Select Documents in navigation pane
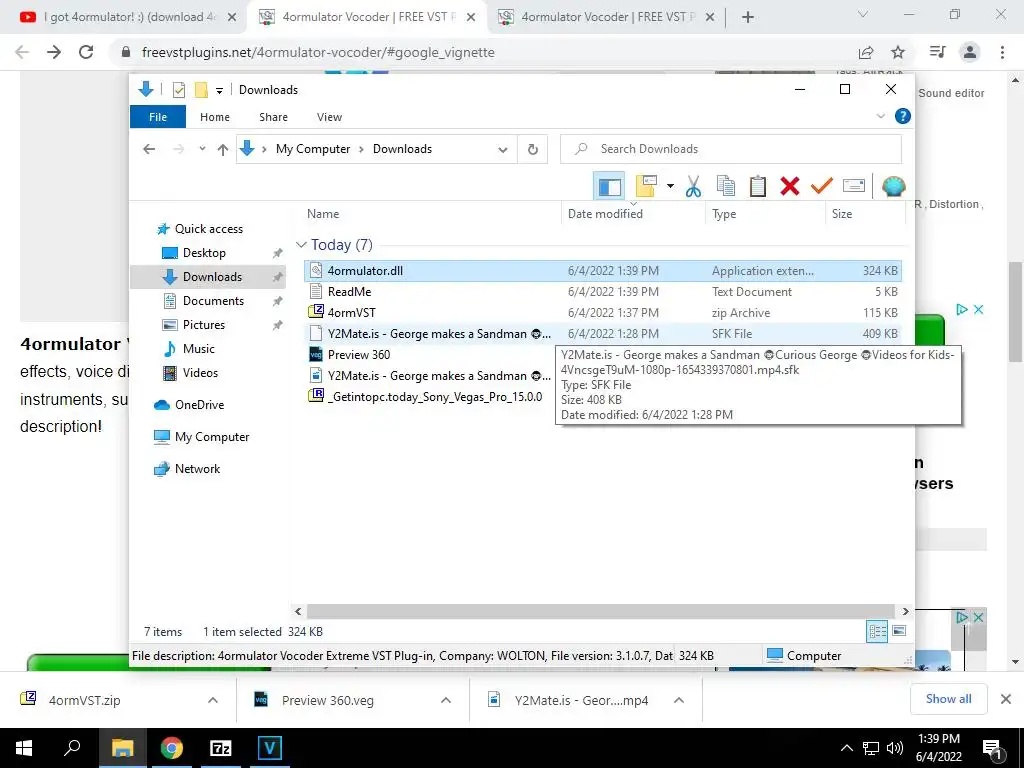 (213, 301)
